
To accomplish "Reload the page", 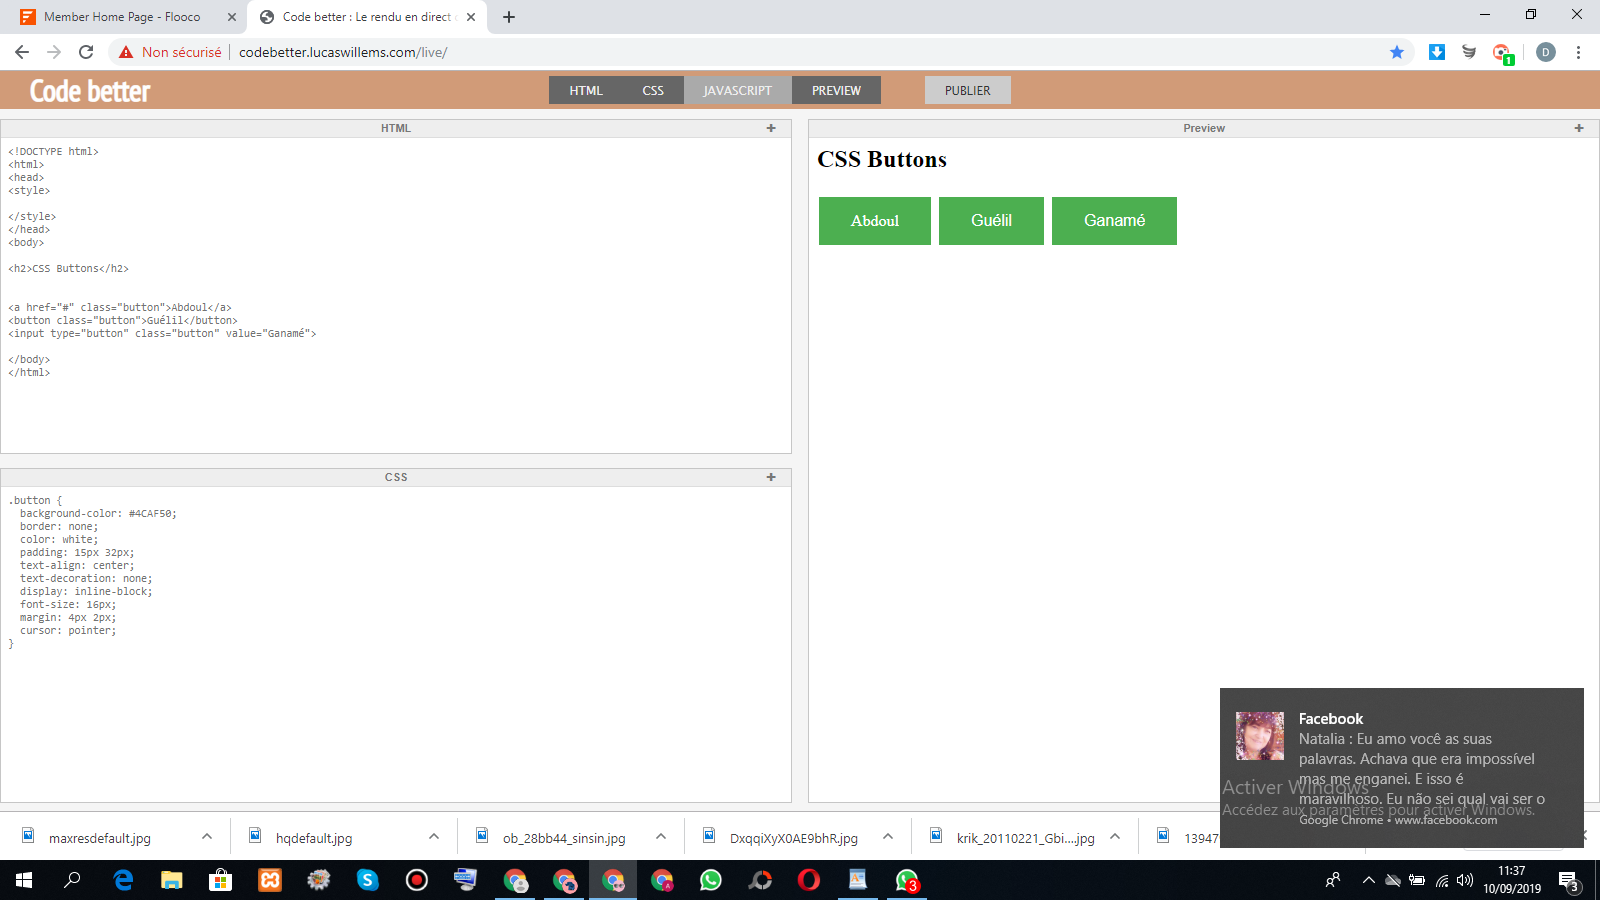I will (x=86, y=52).
